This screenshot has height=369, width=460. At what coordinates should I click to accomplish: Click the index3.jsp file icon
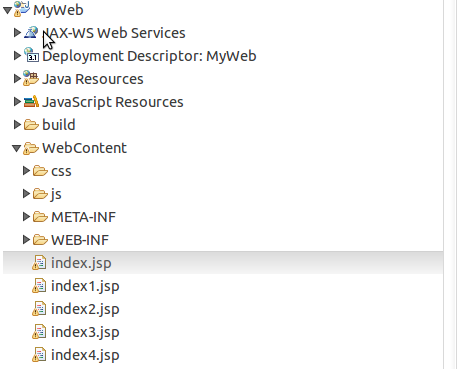tap(39, 332)
